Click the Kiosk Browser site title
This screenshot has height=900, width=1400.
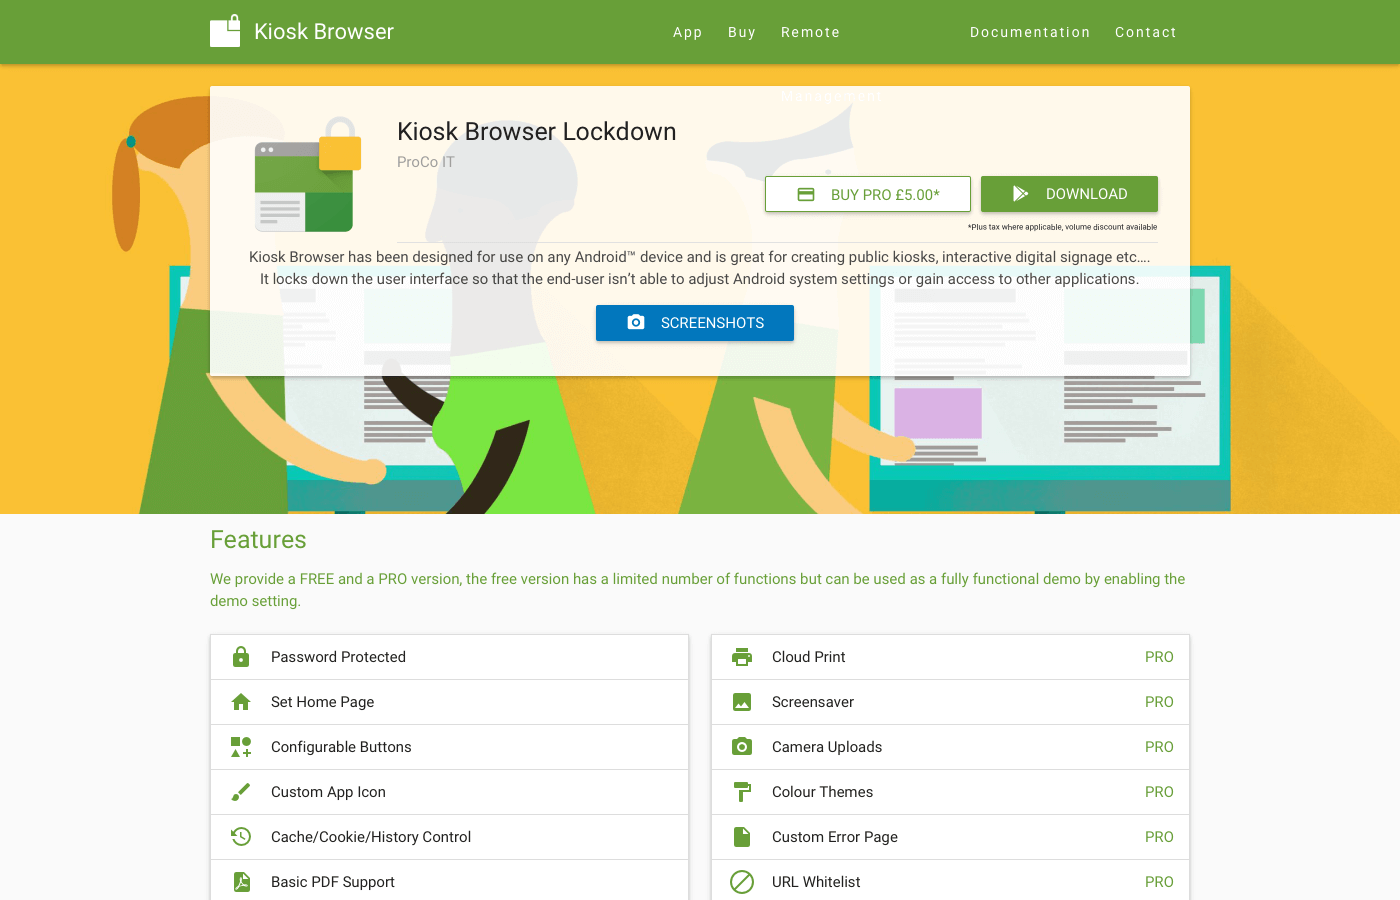coord(324,32)
